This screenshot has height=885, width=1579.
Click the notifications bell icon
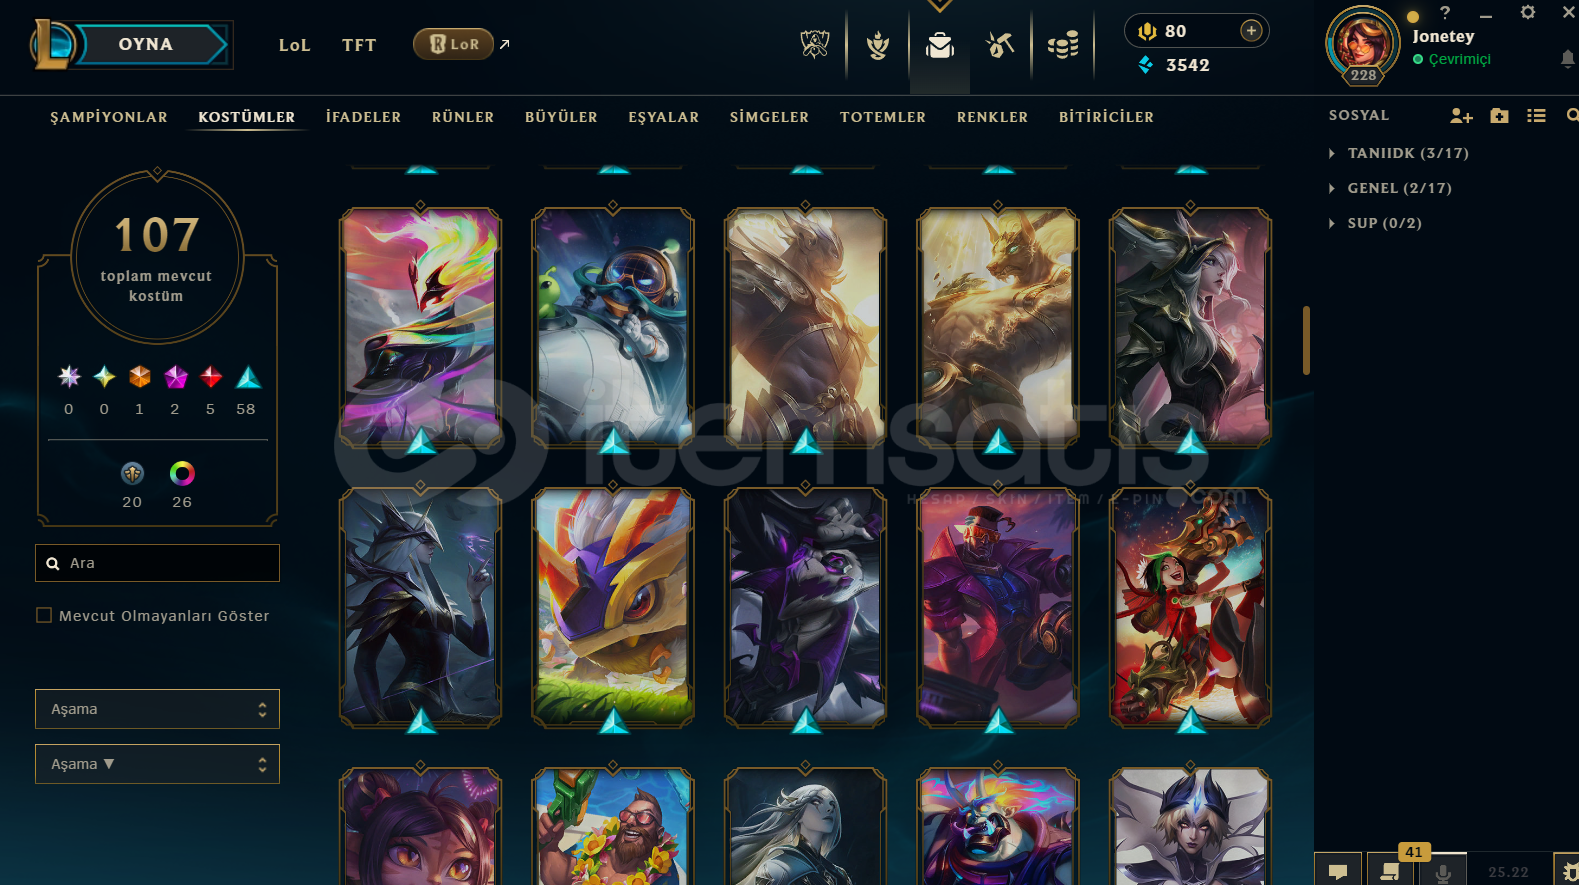tap(1567, 60)
